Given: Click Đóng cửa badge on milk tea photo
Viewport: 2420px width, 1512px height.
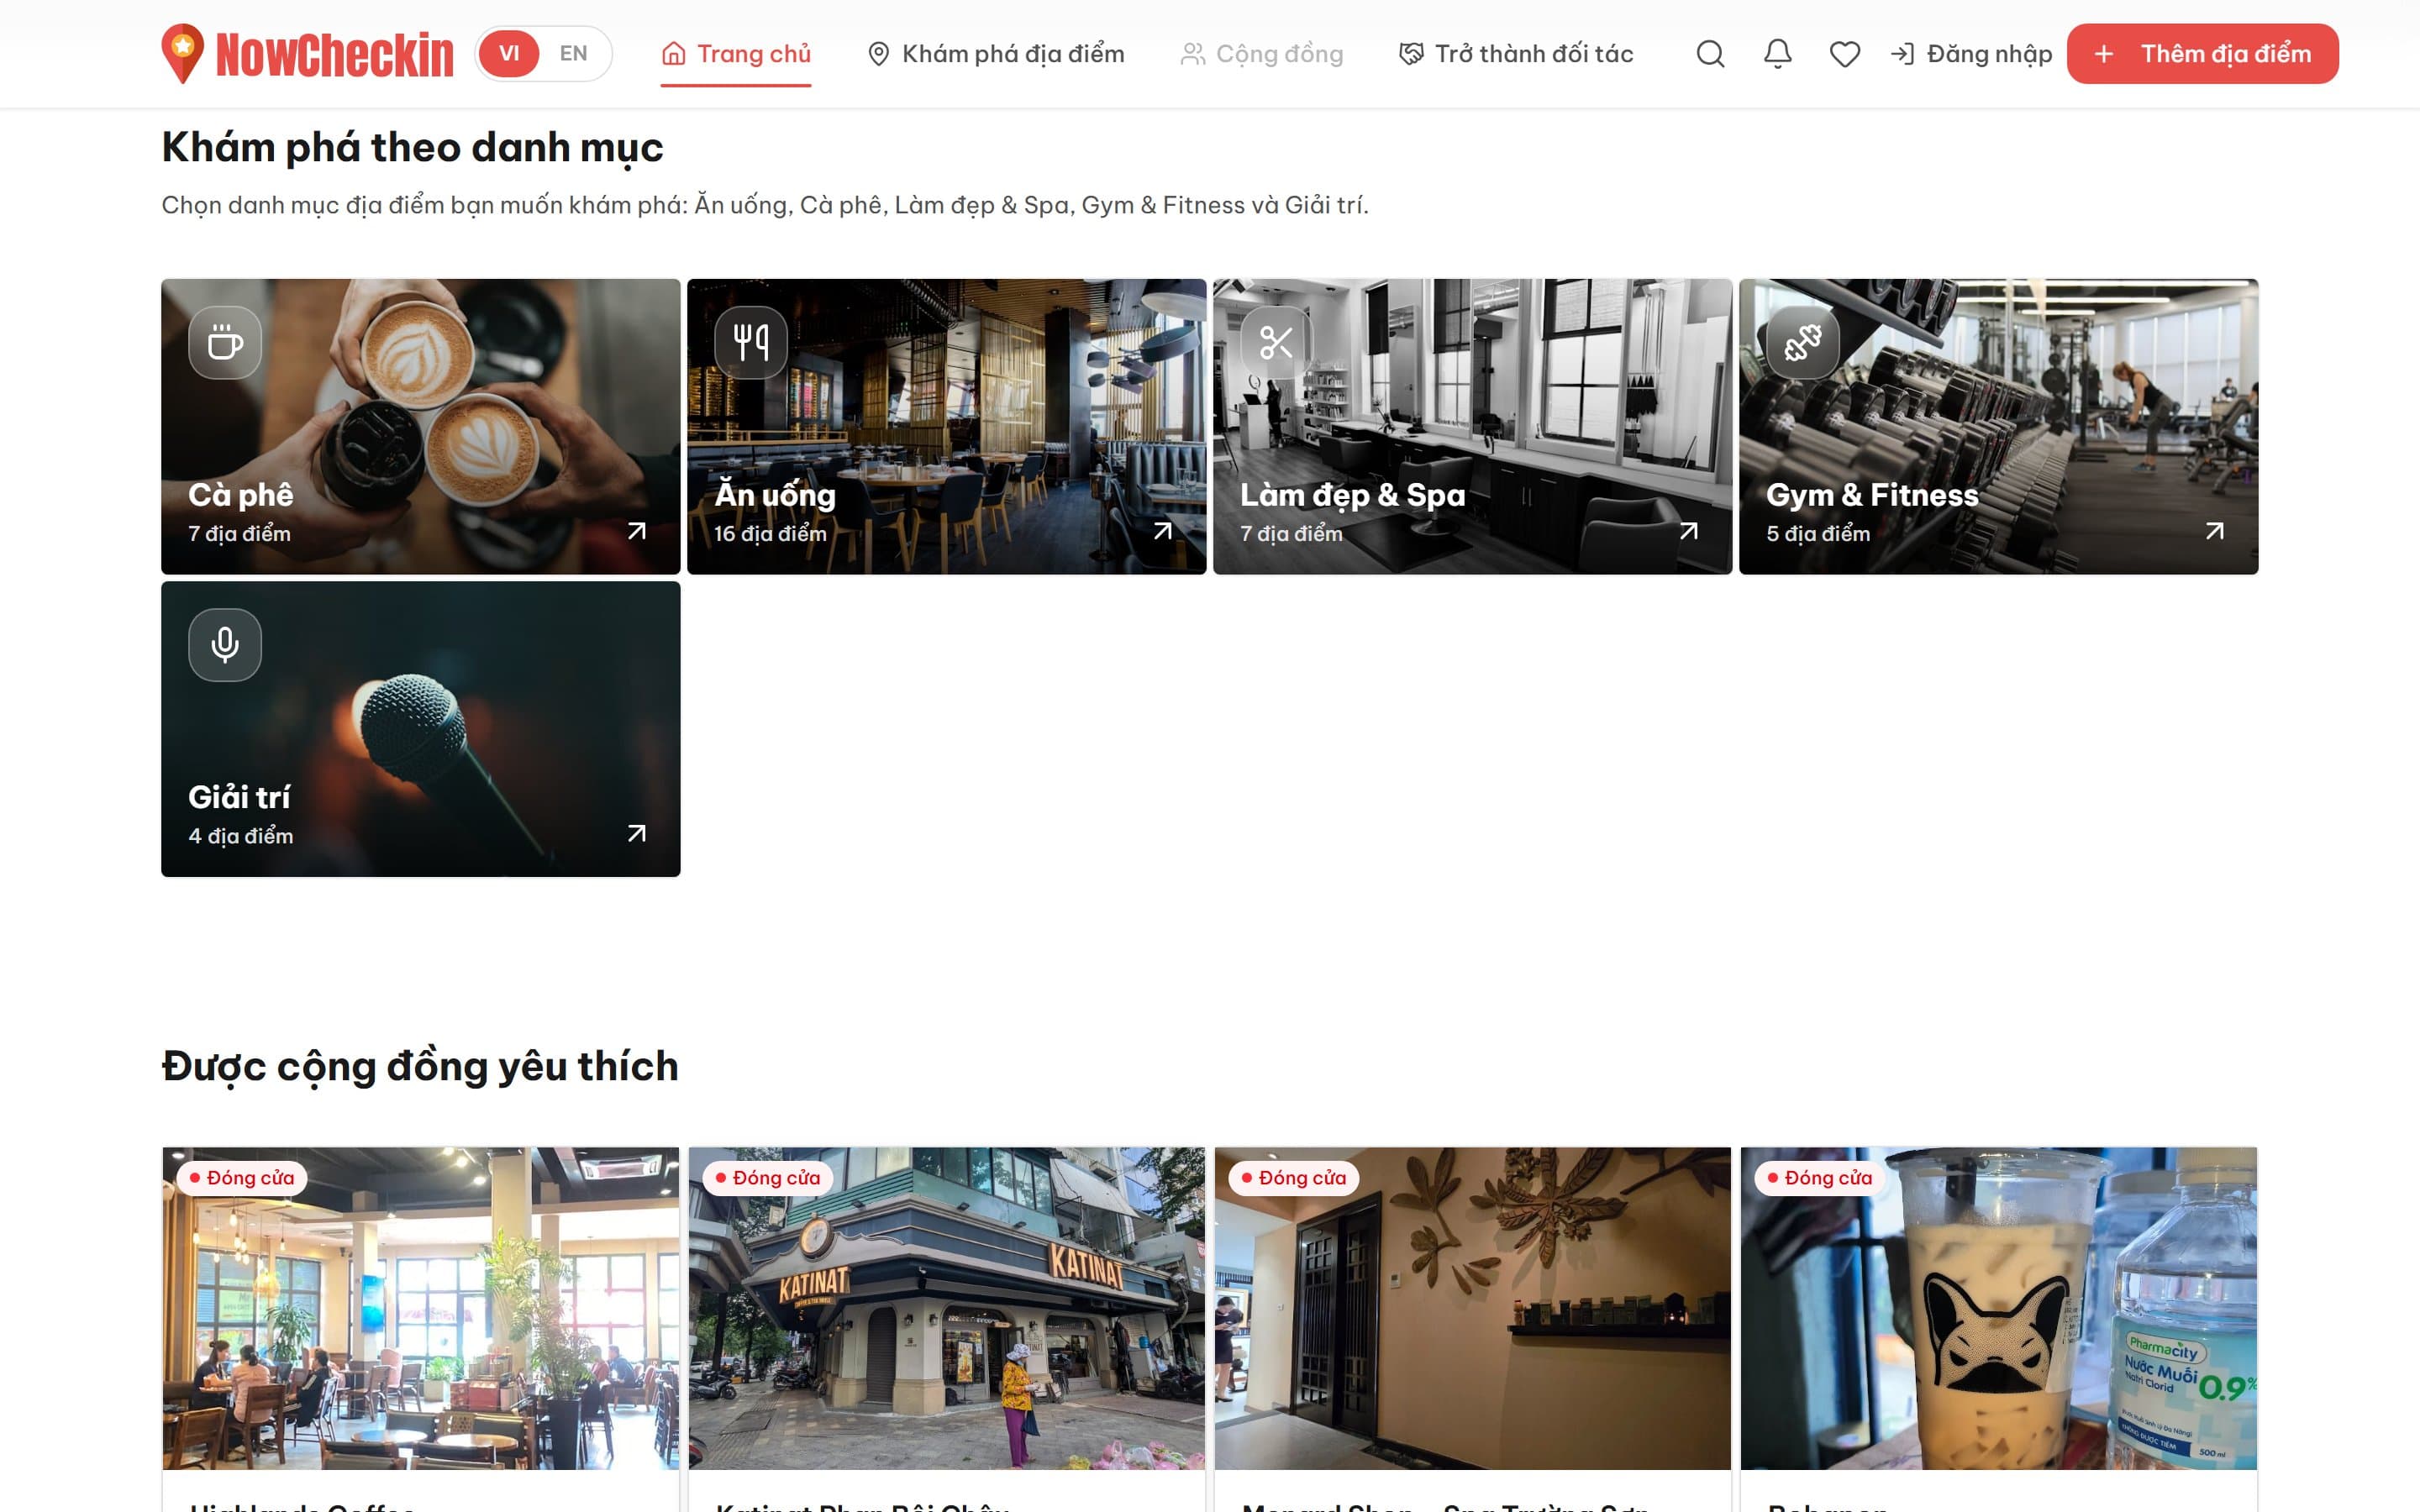Looking at the screenshot, I should point(1820,1178).
